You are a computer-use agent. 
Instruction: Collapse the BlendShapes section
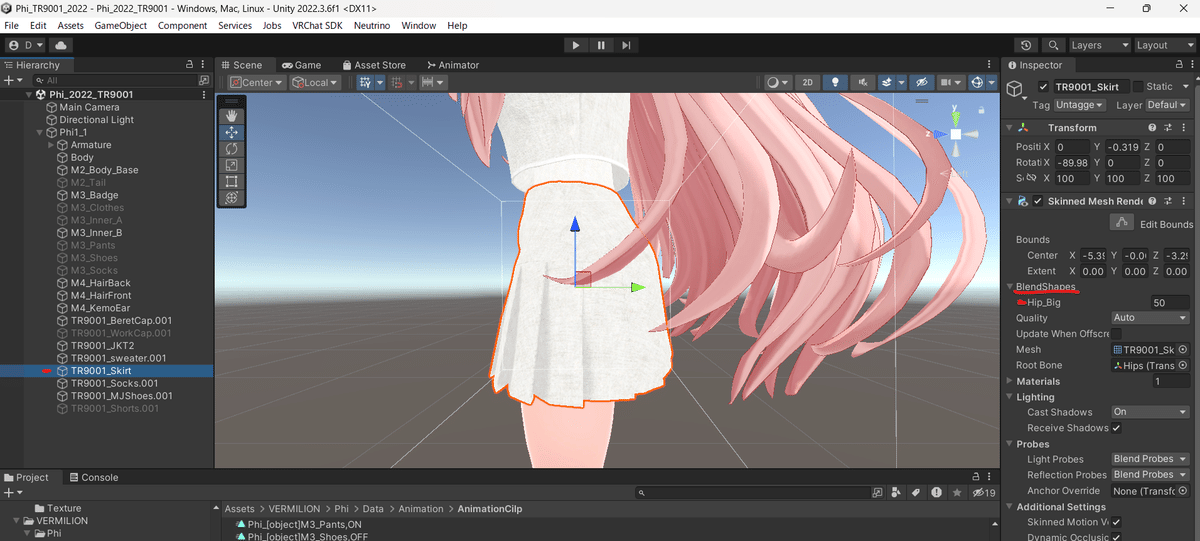(x=1010, y=287)
